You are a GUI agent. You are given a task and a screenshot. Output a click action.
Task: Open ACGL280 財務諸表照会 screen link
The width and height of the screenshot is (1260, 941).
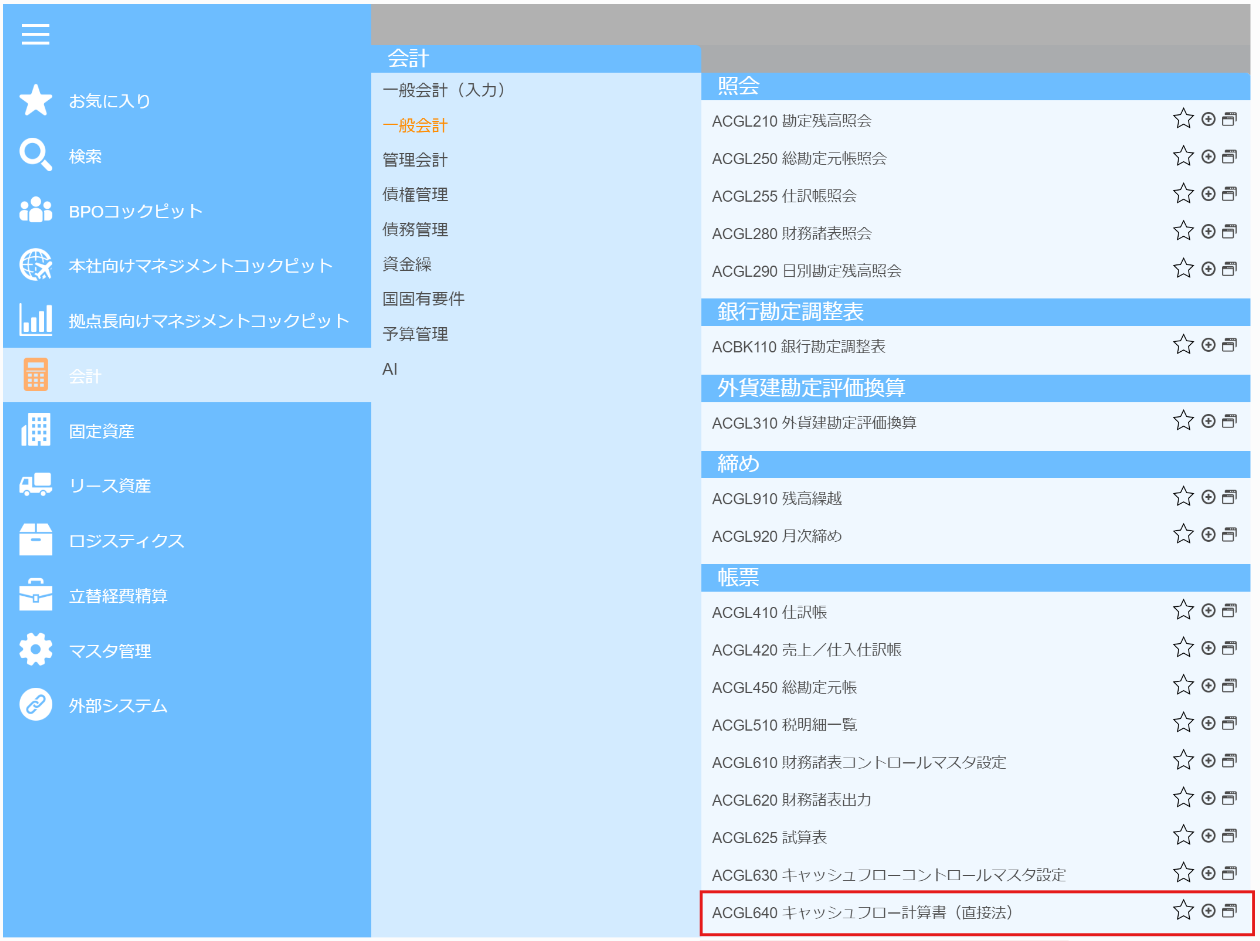click(x=792, y=233)
